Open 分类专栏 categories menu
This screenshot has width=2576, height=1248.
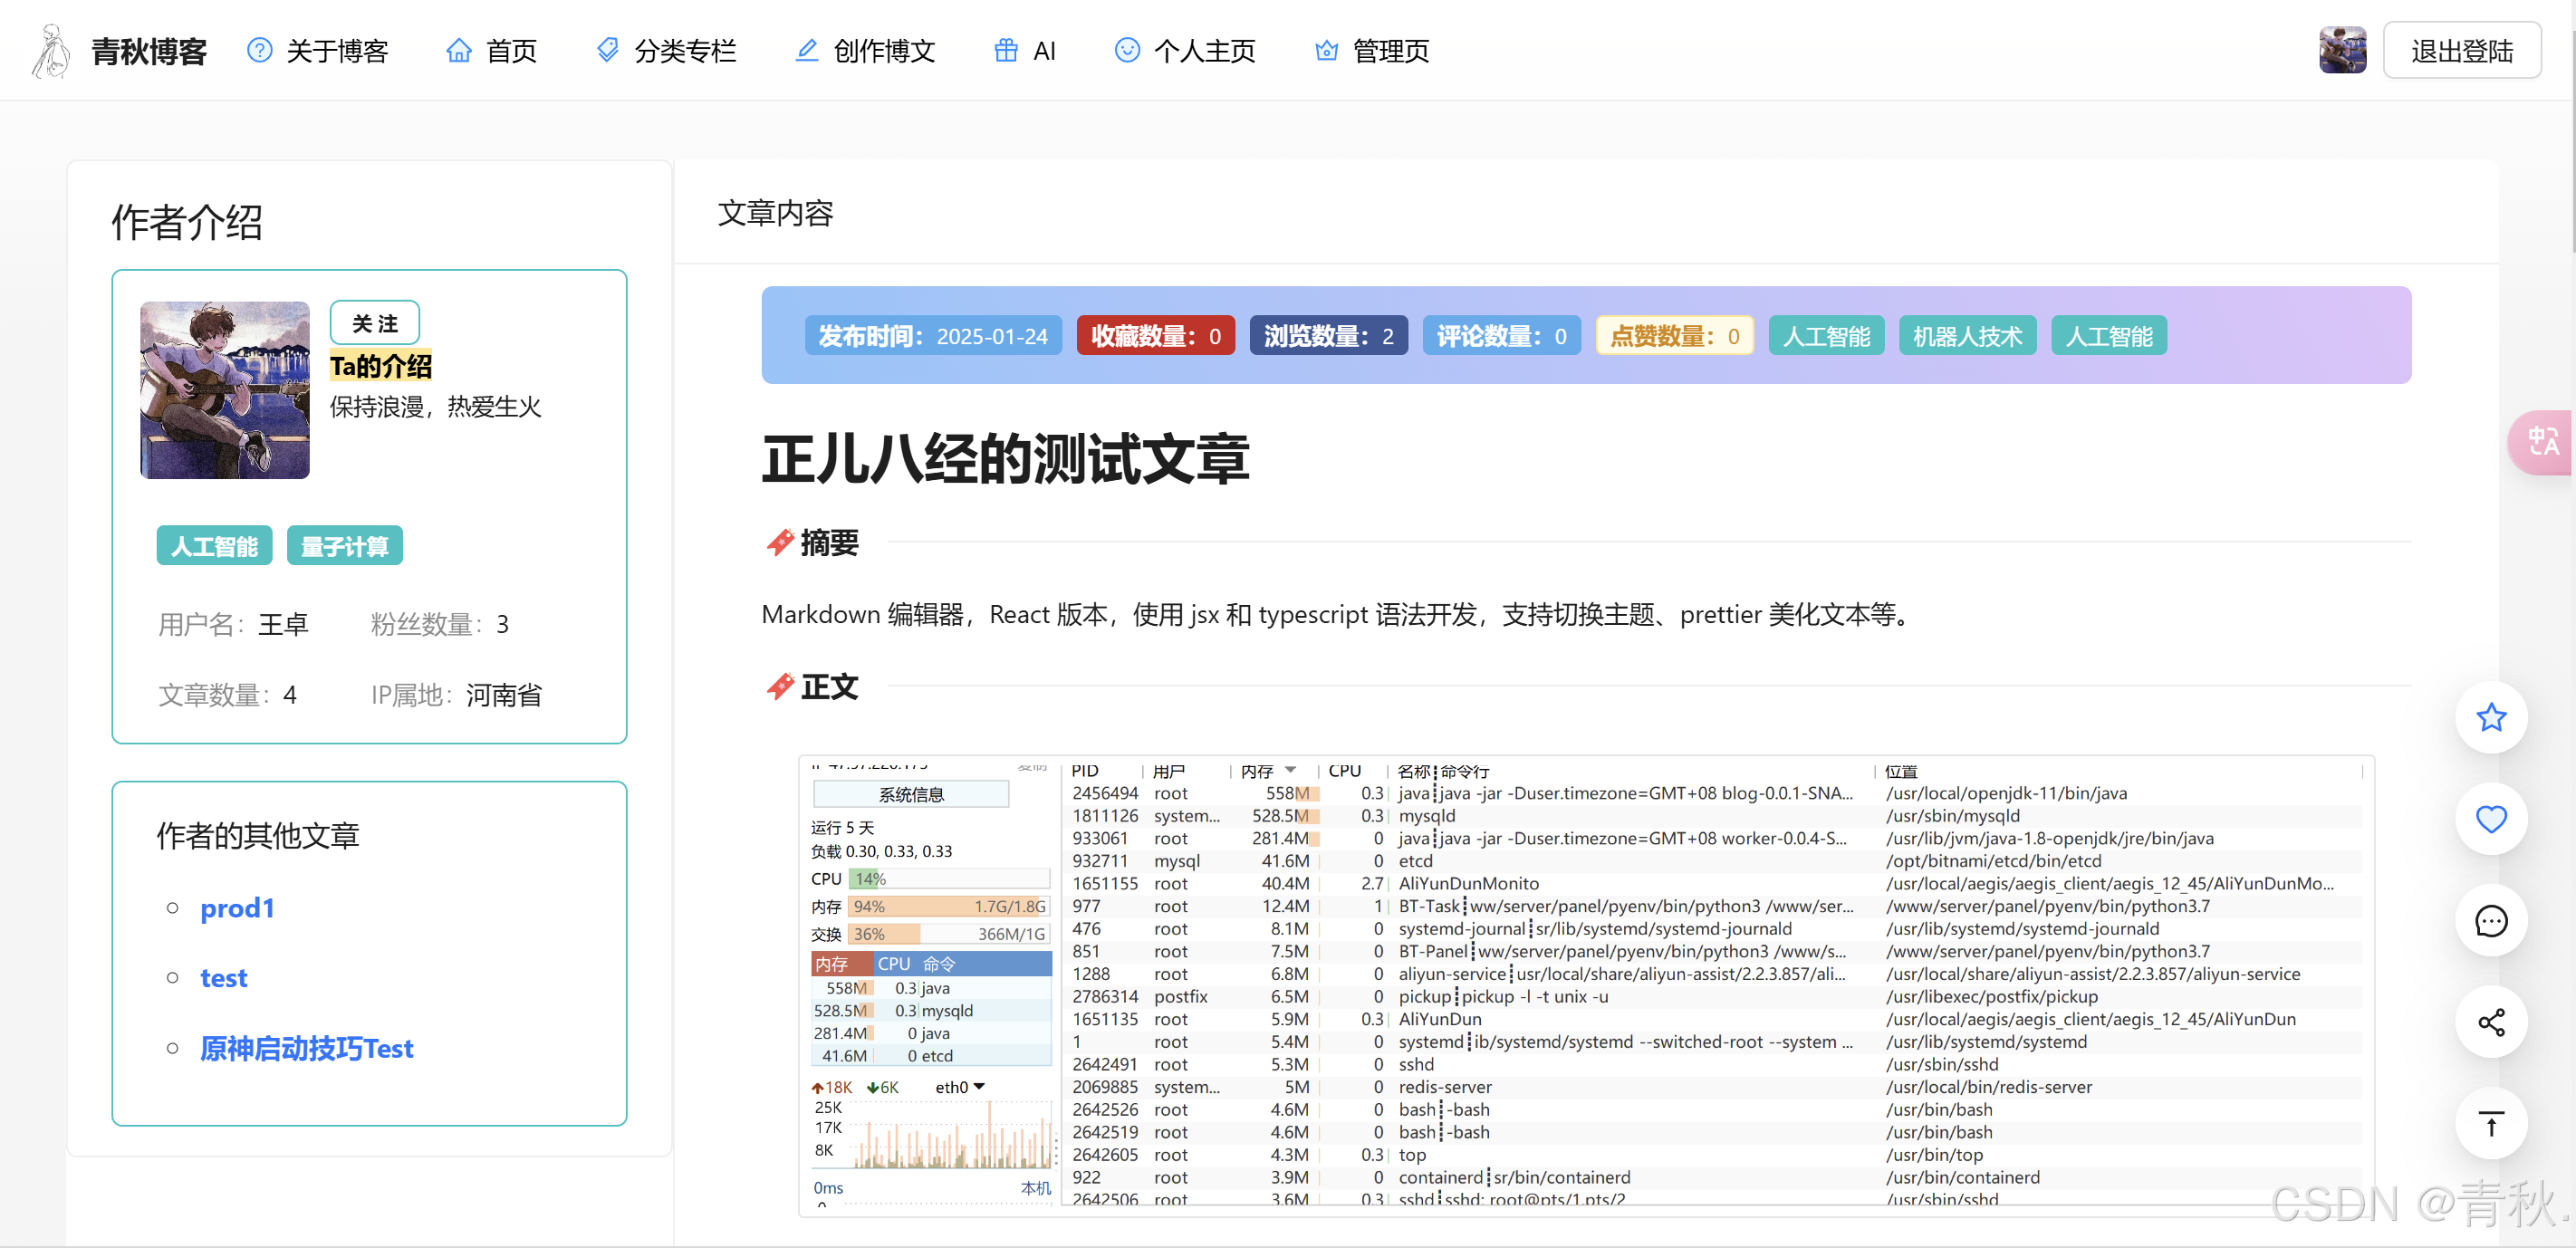pos(666,51)
